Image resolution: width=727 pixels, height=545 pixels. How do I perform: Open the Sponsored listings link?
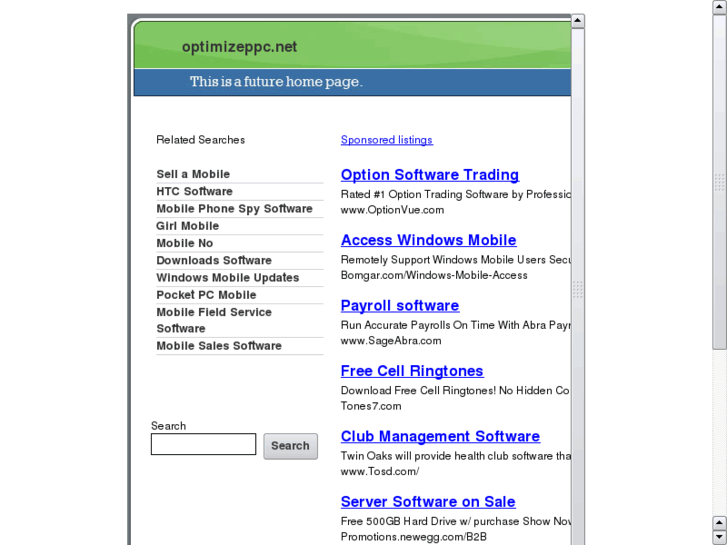coord(387,140)
